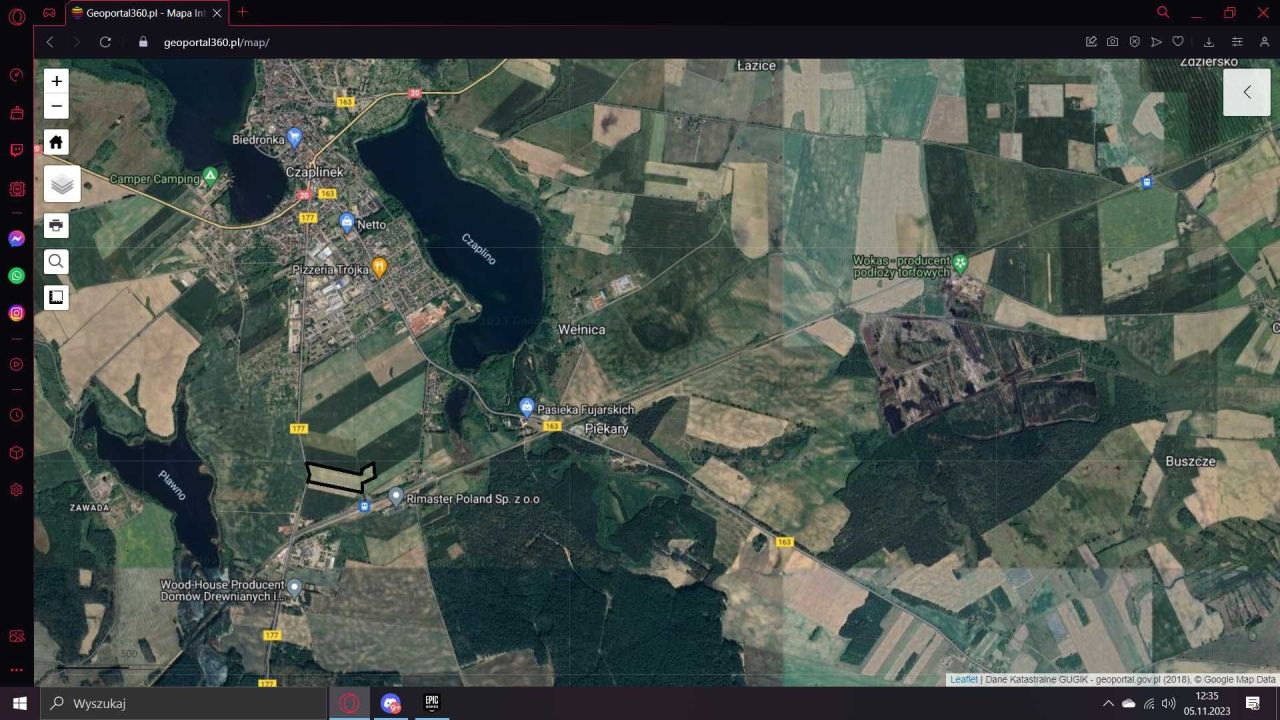Image resolution: width=1280 pixels, height=720 pixels.
Task: Open the My Flow send icon
Action: 1156,42
